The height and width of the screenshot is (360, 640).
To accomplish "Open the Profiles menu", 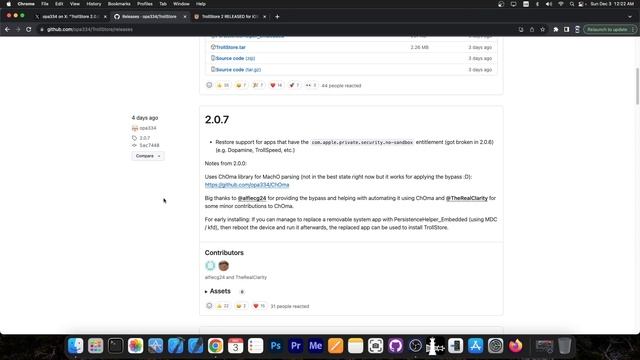I will click(144, 4).
